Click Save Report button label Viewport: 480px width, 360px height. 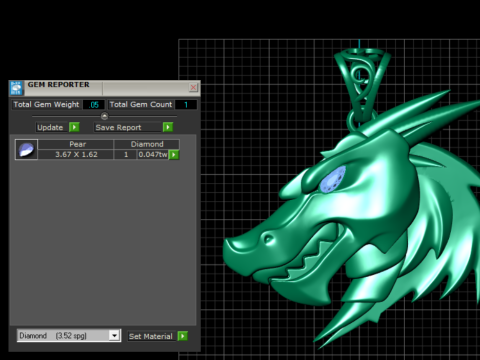(x=118, y=127)
